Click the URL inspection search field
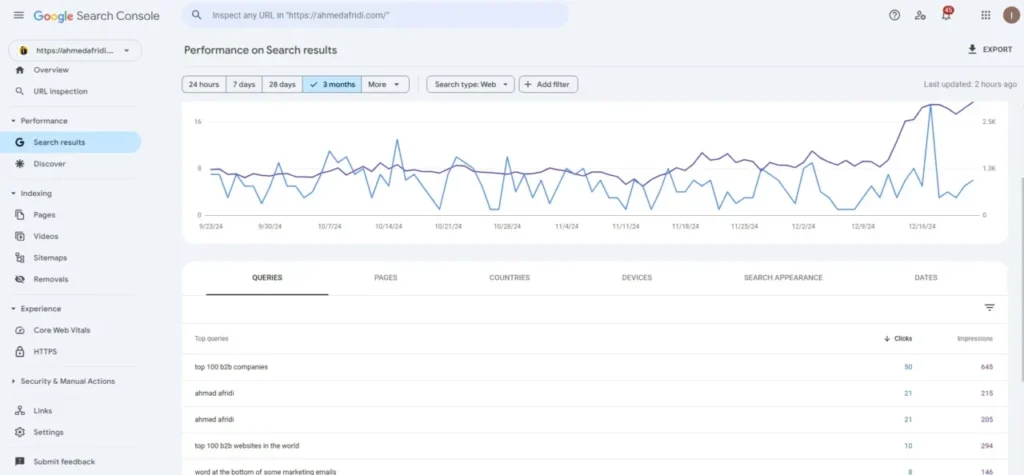 click(x=375, y=15)
